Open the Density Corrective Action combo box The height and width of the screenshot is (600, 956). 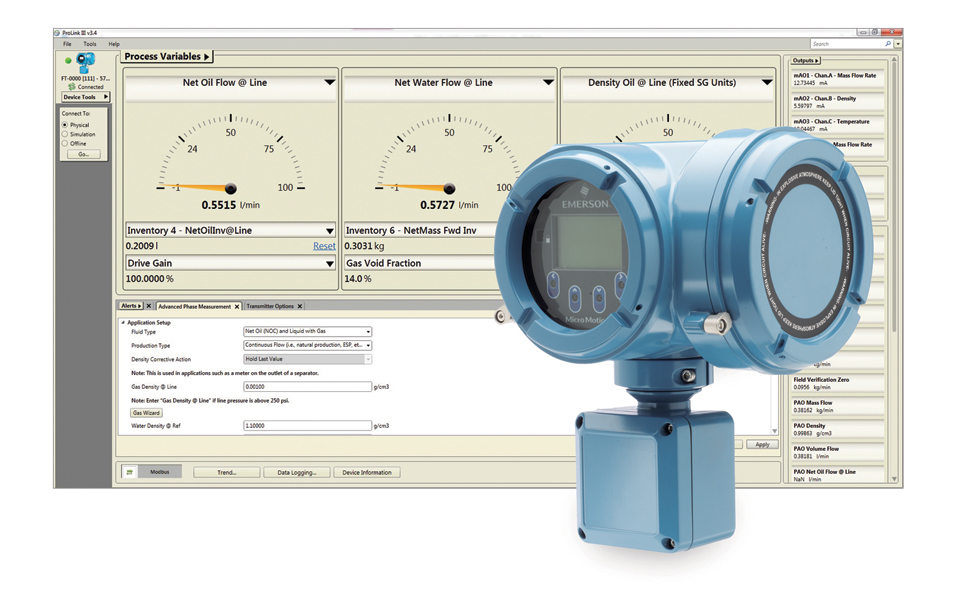308,359
